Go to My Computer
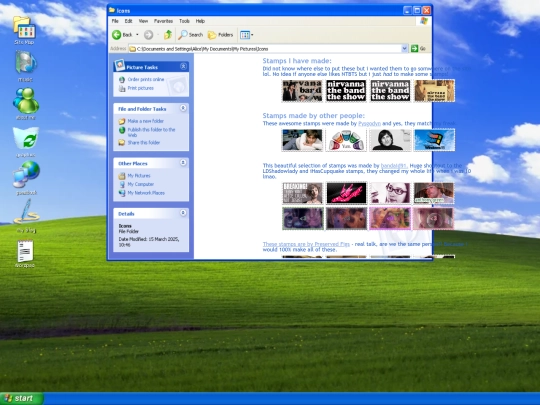 point(141,184)
